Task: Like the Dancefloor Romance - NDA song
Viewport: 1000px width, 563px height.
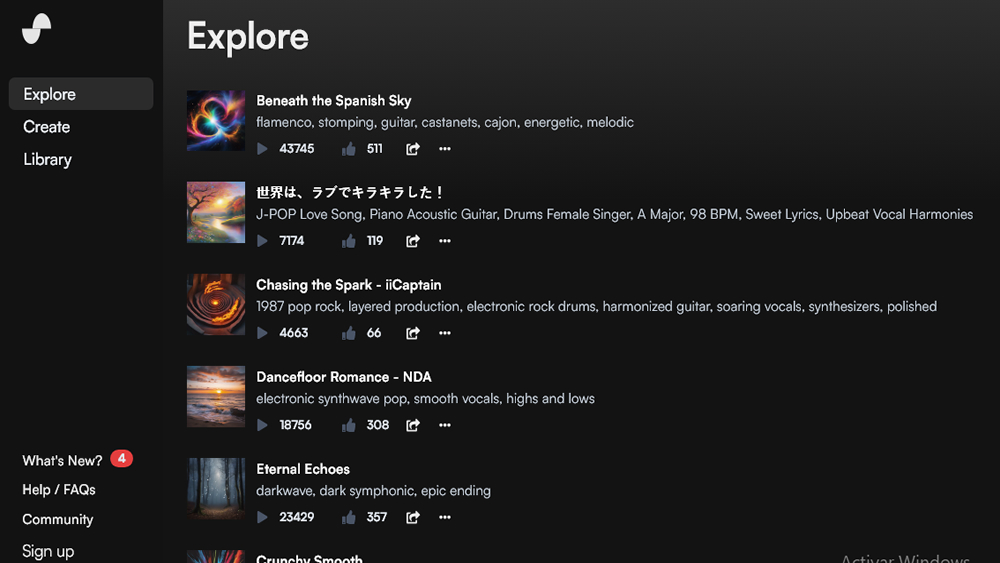Action: 349,425
